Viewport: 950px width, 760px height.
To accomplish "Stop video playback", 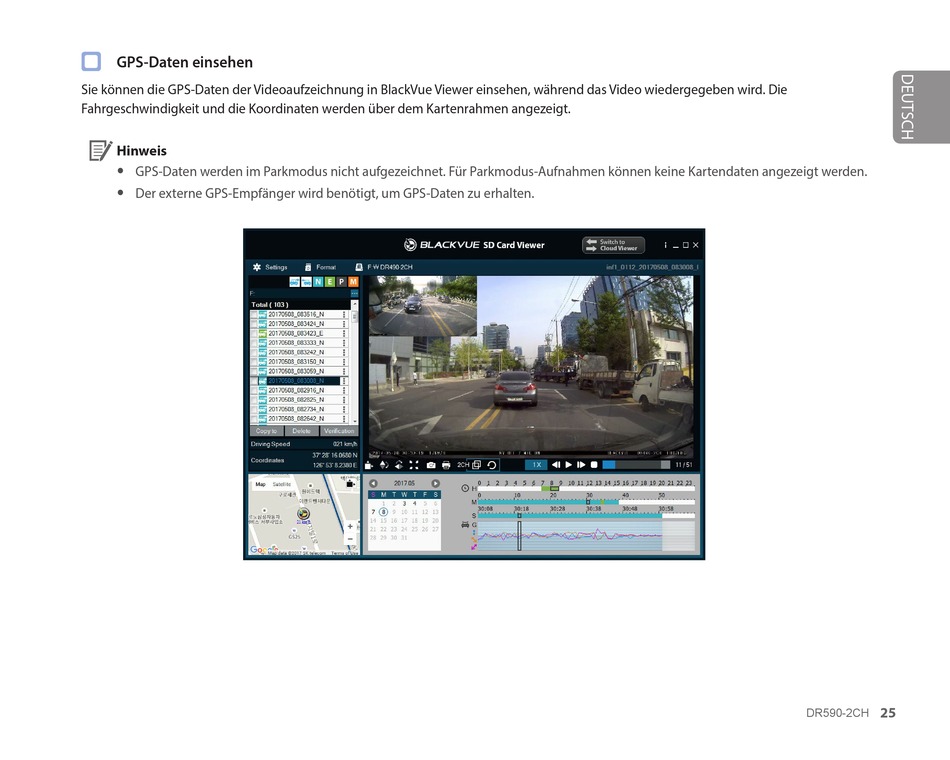I will [x=594, y=465].
